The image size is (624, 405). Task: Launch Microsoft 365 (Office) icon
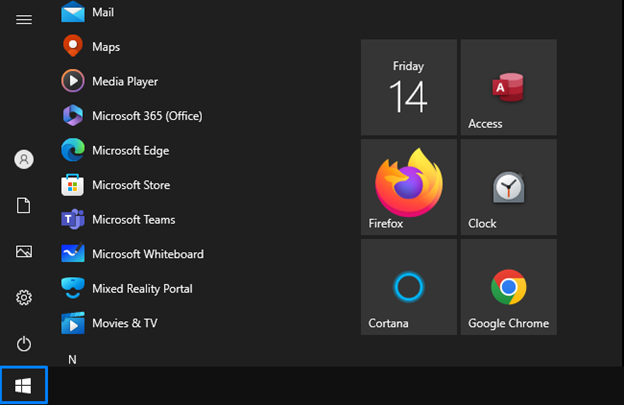coord(73,115)
